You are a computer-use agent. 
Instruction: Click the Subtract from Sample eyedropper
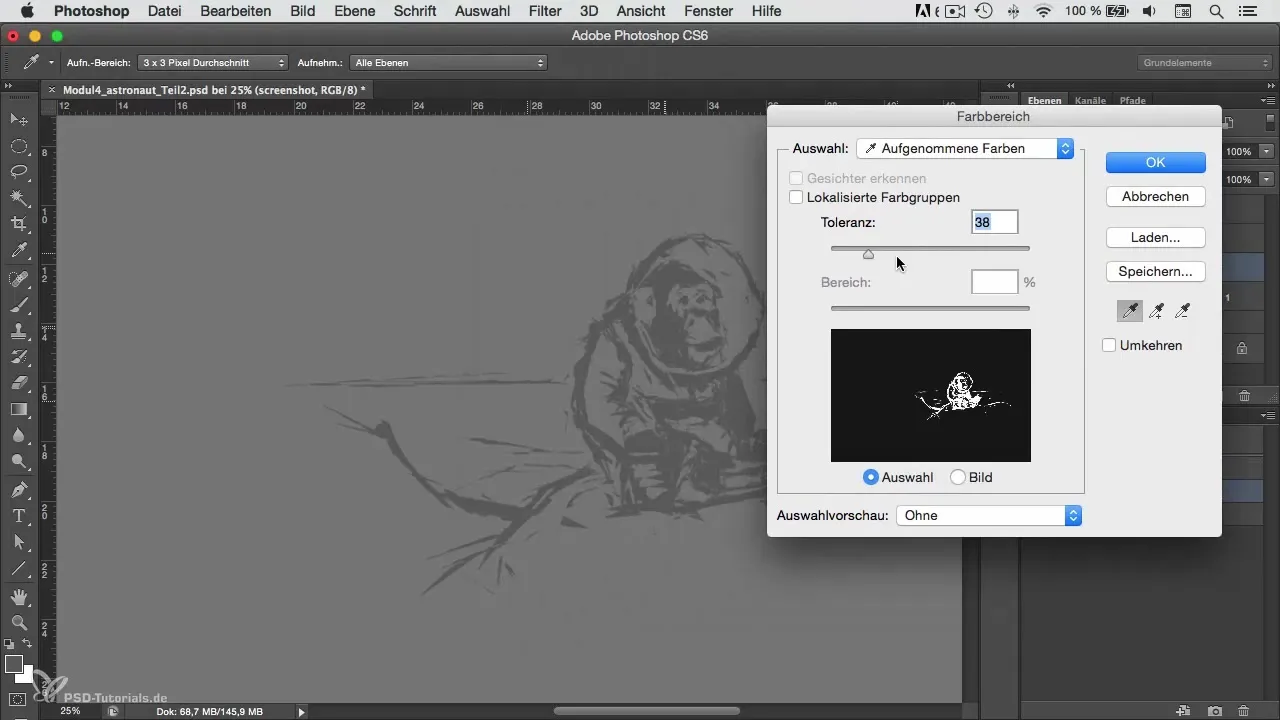[x=1182, y=312]
